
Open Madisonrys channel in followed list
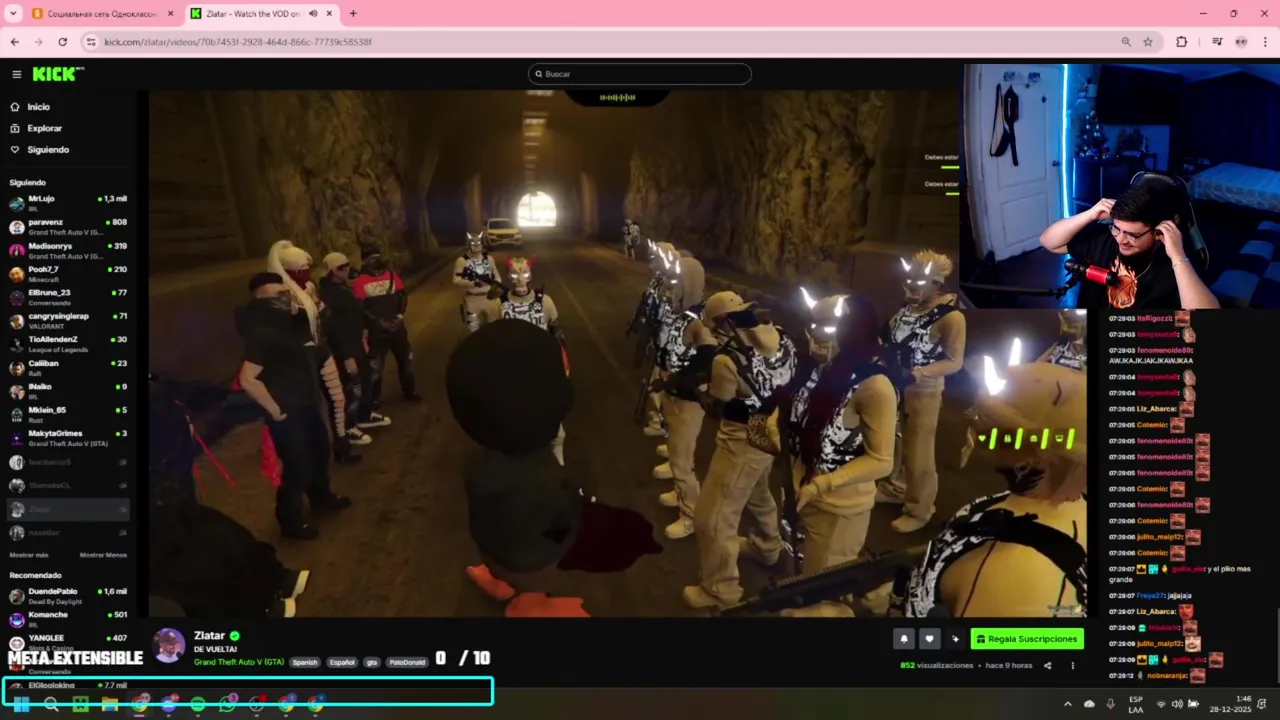coord(68,249)
